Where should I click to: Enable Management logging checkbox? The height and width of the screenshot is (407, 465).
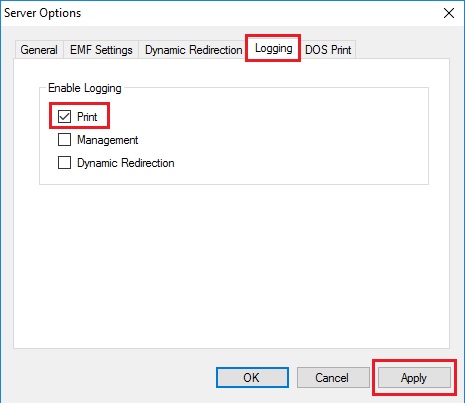64,140
